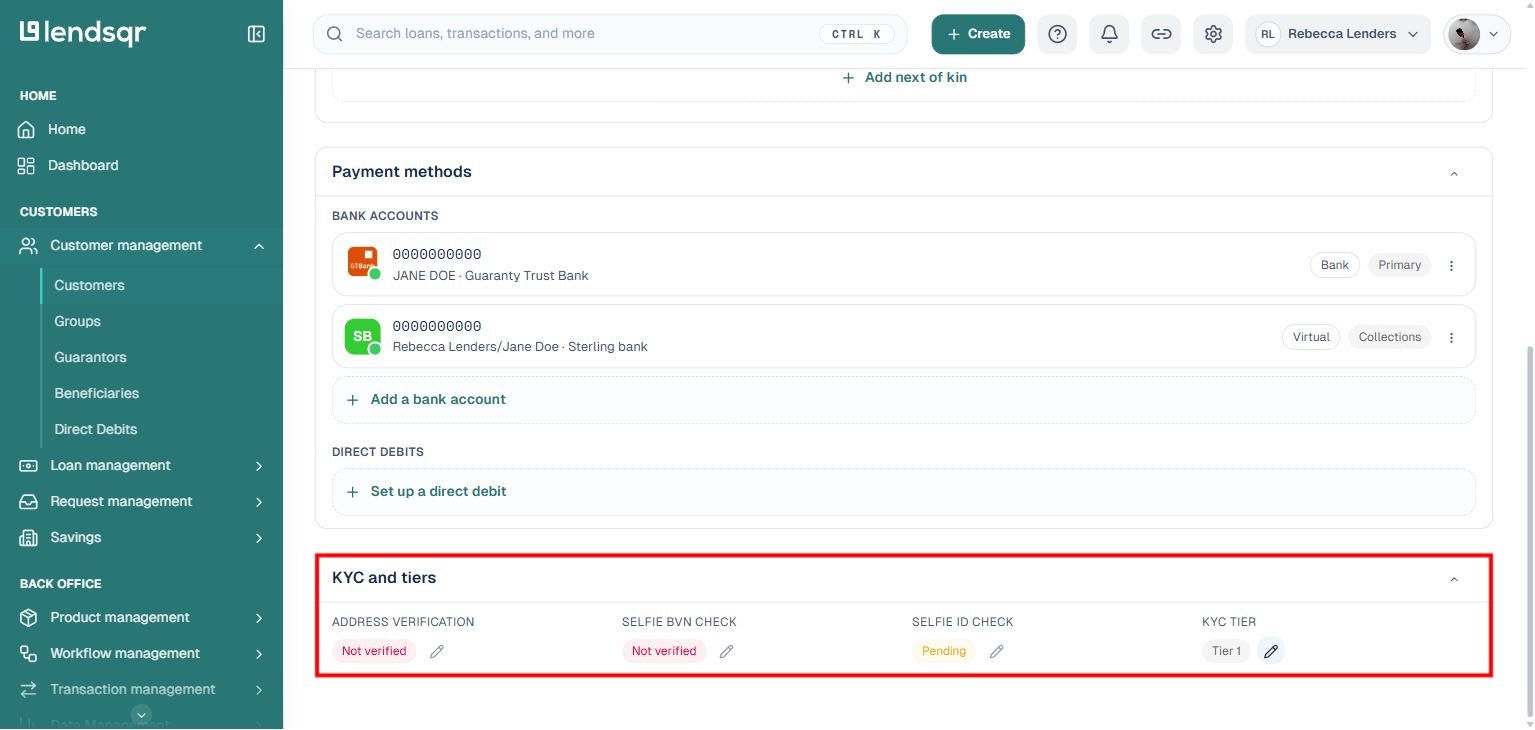The height and width of the screenshot is (730, 1535).
Task: Edit address verification status pencil
Action: [x=437, y=651]
